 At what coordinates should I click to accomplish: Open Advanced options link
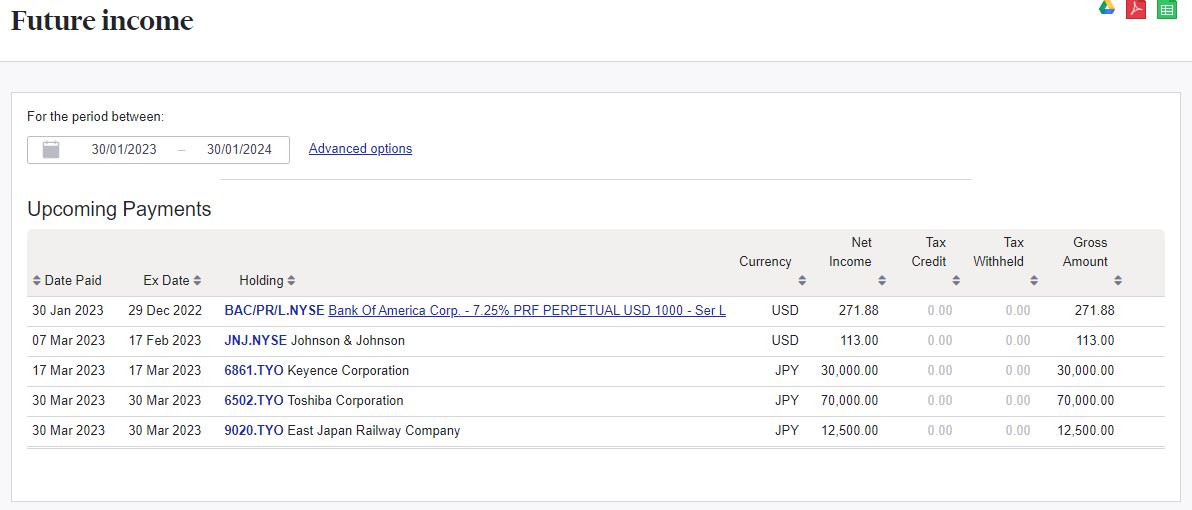(360, 149)
